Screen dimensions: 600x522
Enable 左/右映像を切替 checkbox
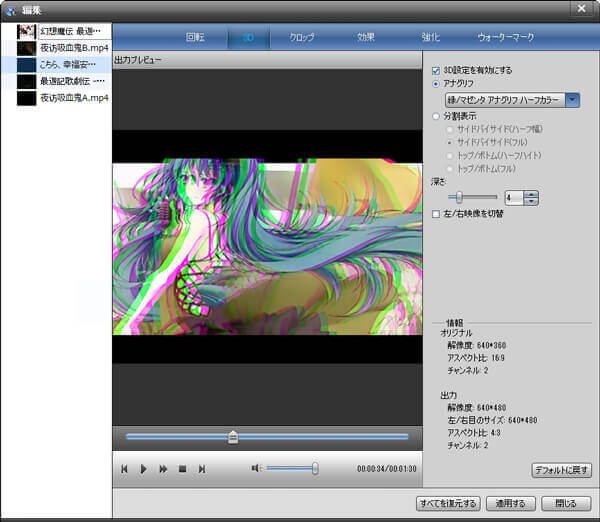tap(436, 214)
